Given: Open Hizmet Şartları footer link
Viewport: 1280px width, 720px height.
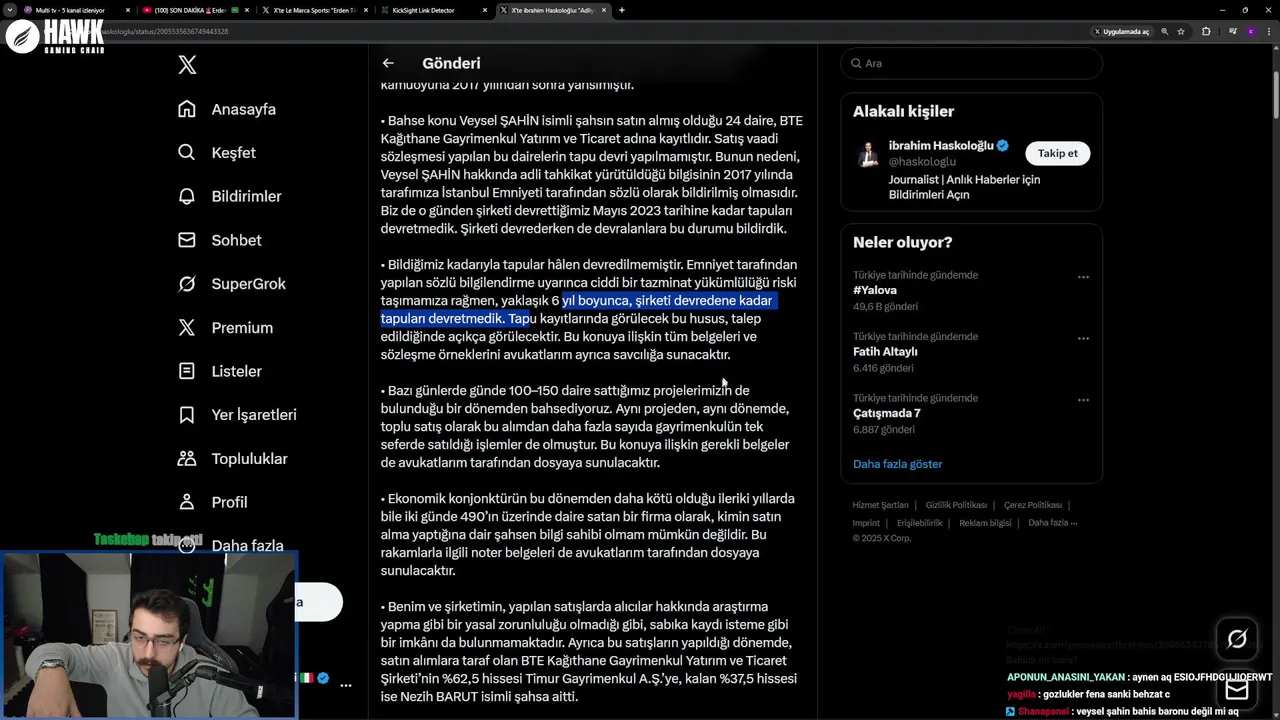Looking at the screenshot, I should click(880, 505).
